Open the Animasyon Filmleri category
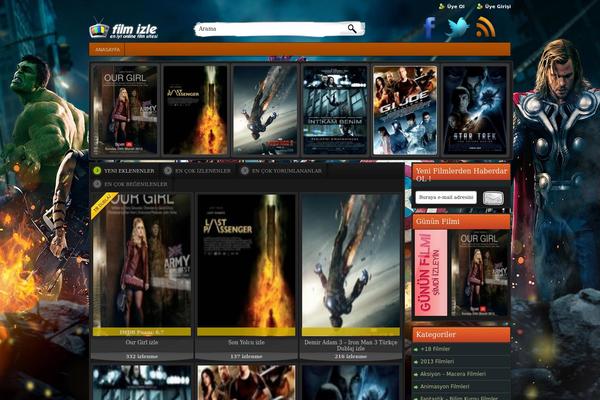Viewport: 600px width, 400px height. pos(444,387)
